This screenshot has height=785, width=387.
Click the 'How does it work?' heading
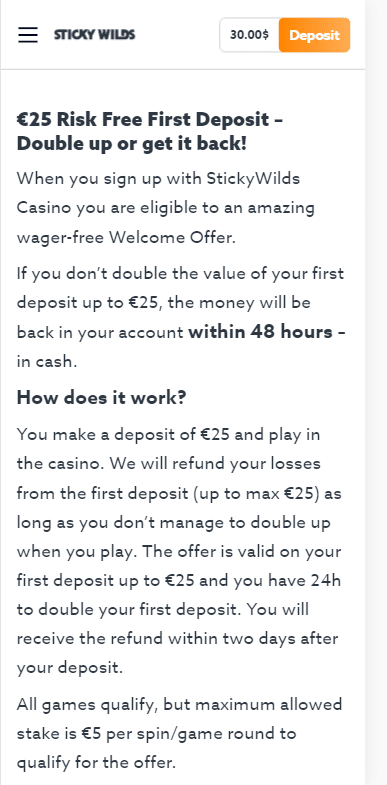pos(102,398)
